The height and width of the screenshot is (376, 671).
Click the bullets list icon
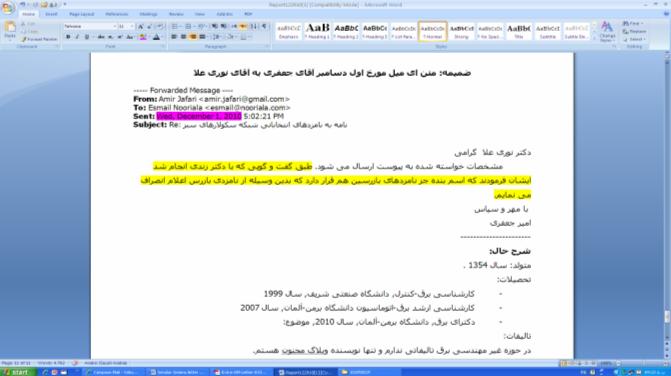pos(175,27)
